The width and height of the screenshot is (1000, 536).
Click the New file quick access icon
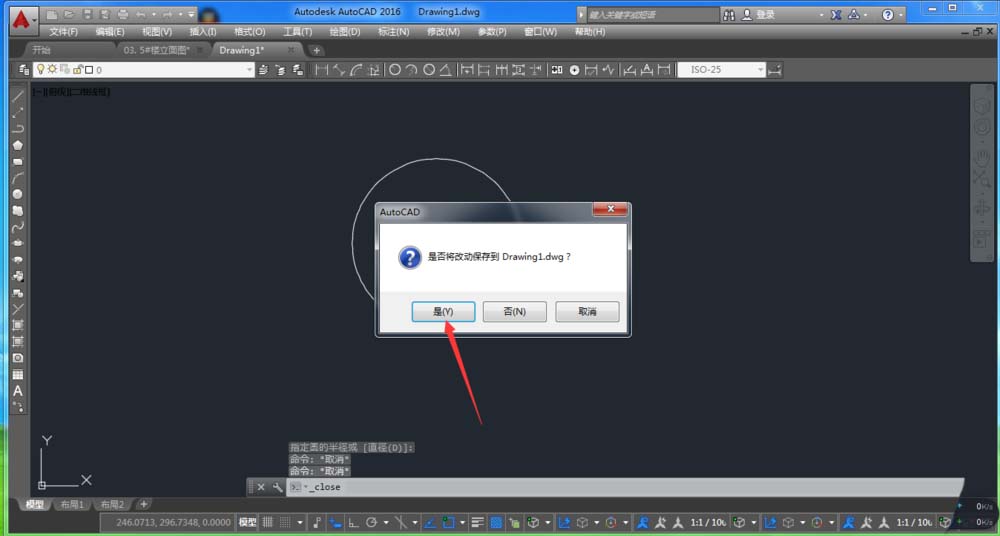coord(52,14)
